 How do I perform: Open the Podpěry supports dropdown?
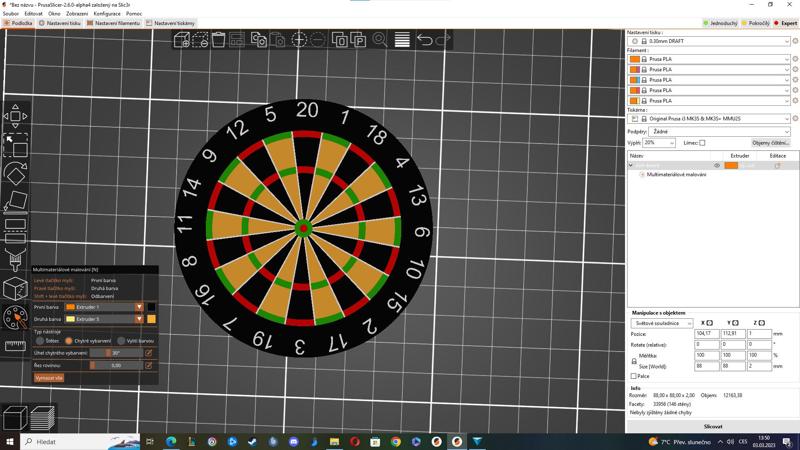coord(719,132)
